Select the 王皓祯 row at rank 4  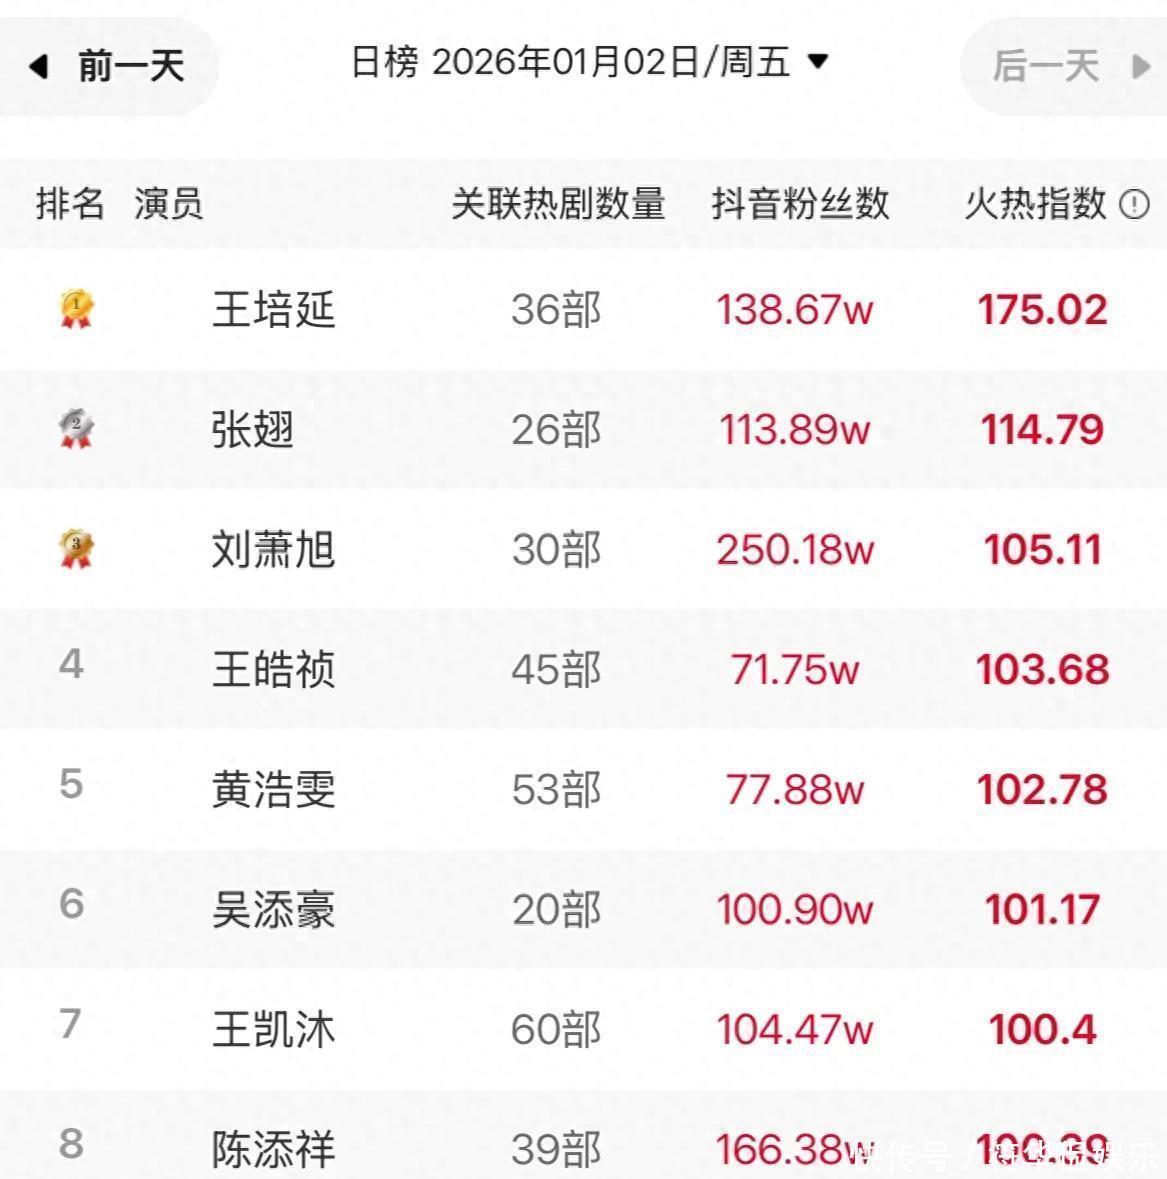coord(273,669)
